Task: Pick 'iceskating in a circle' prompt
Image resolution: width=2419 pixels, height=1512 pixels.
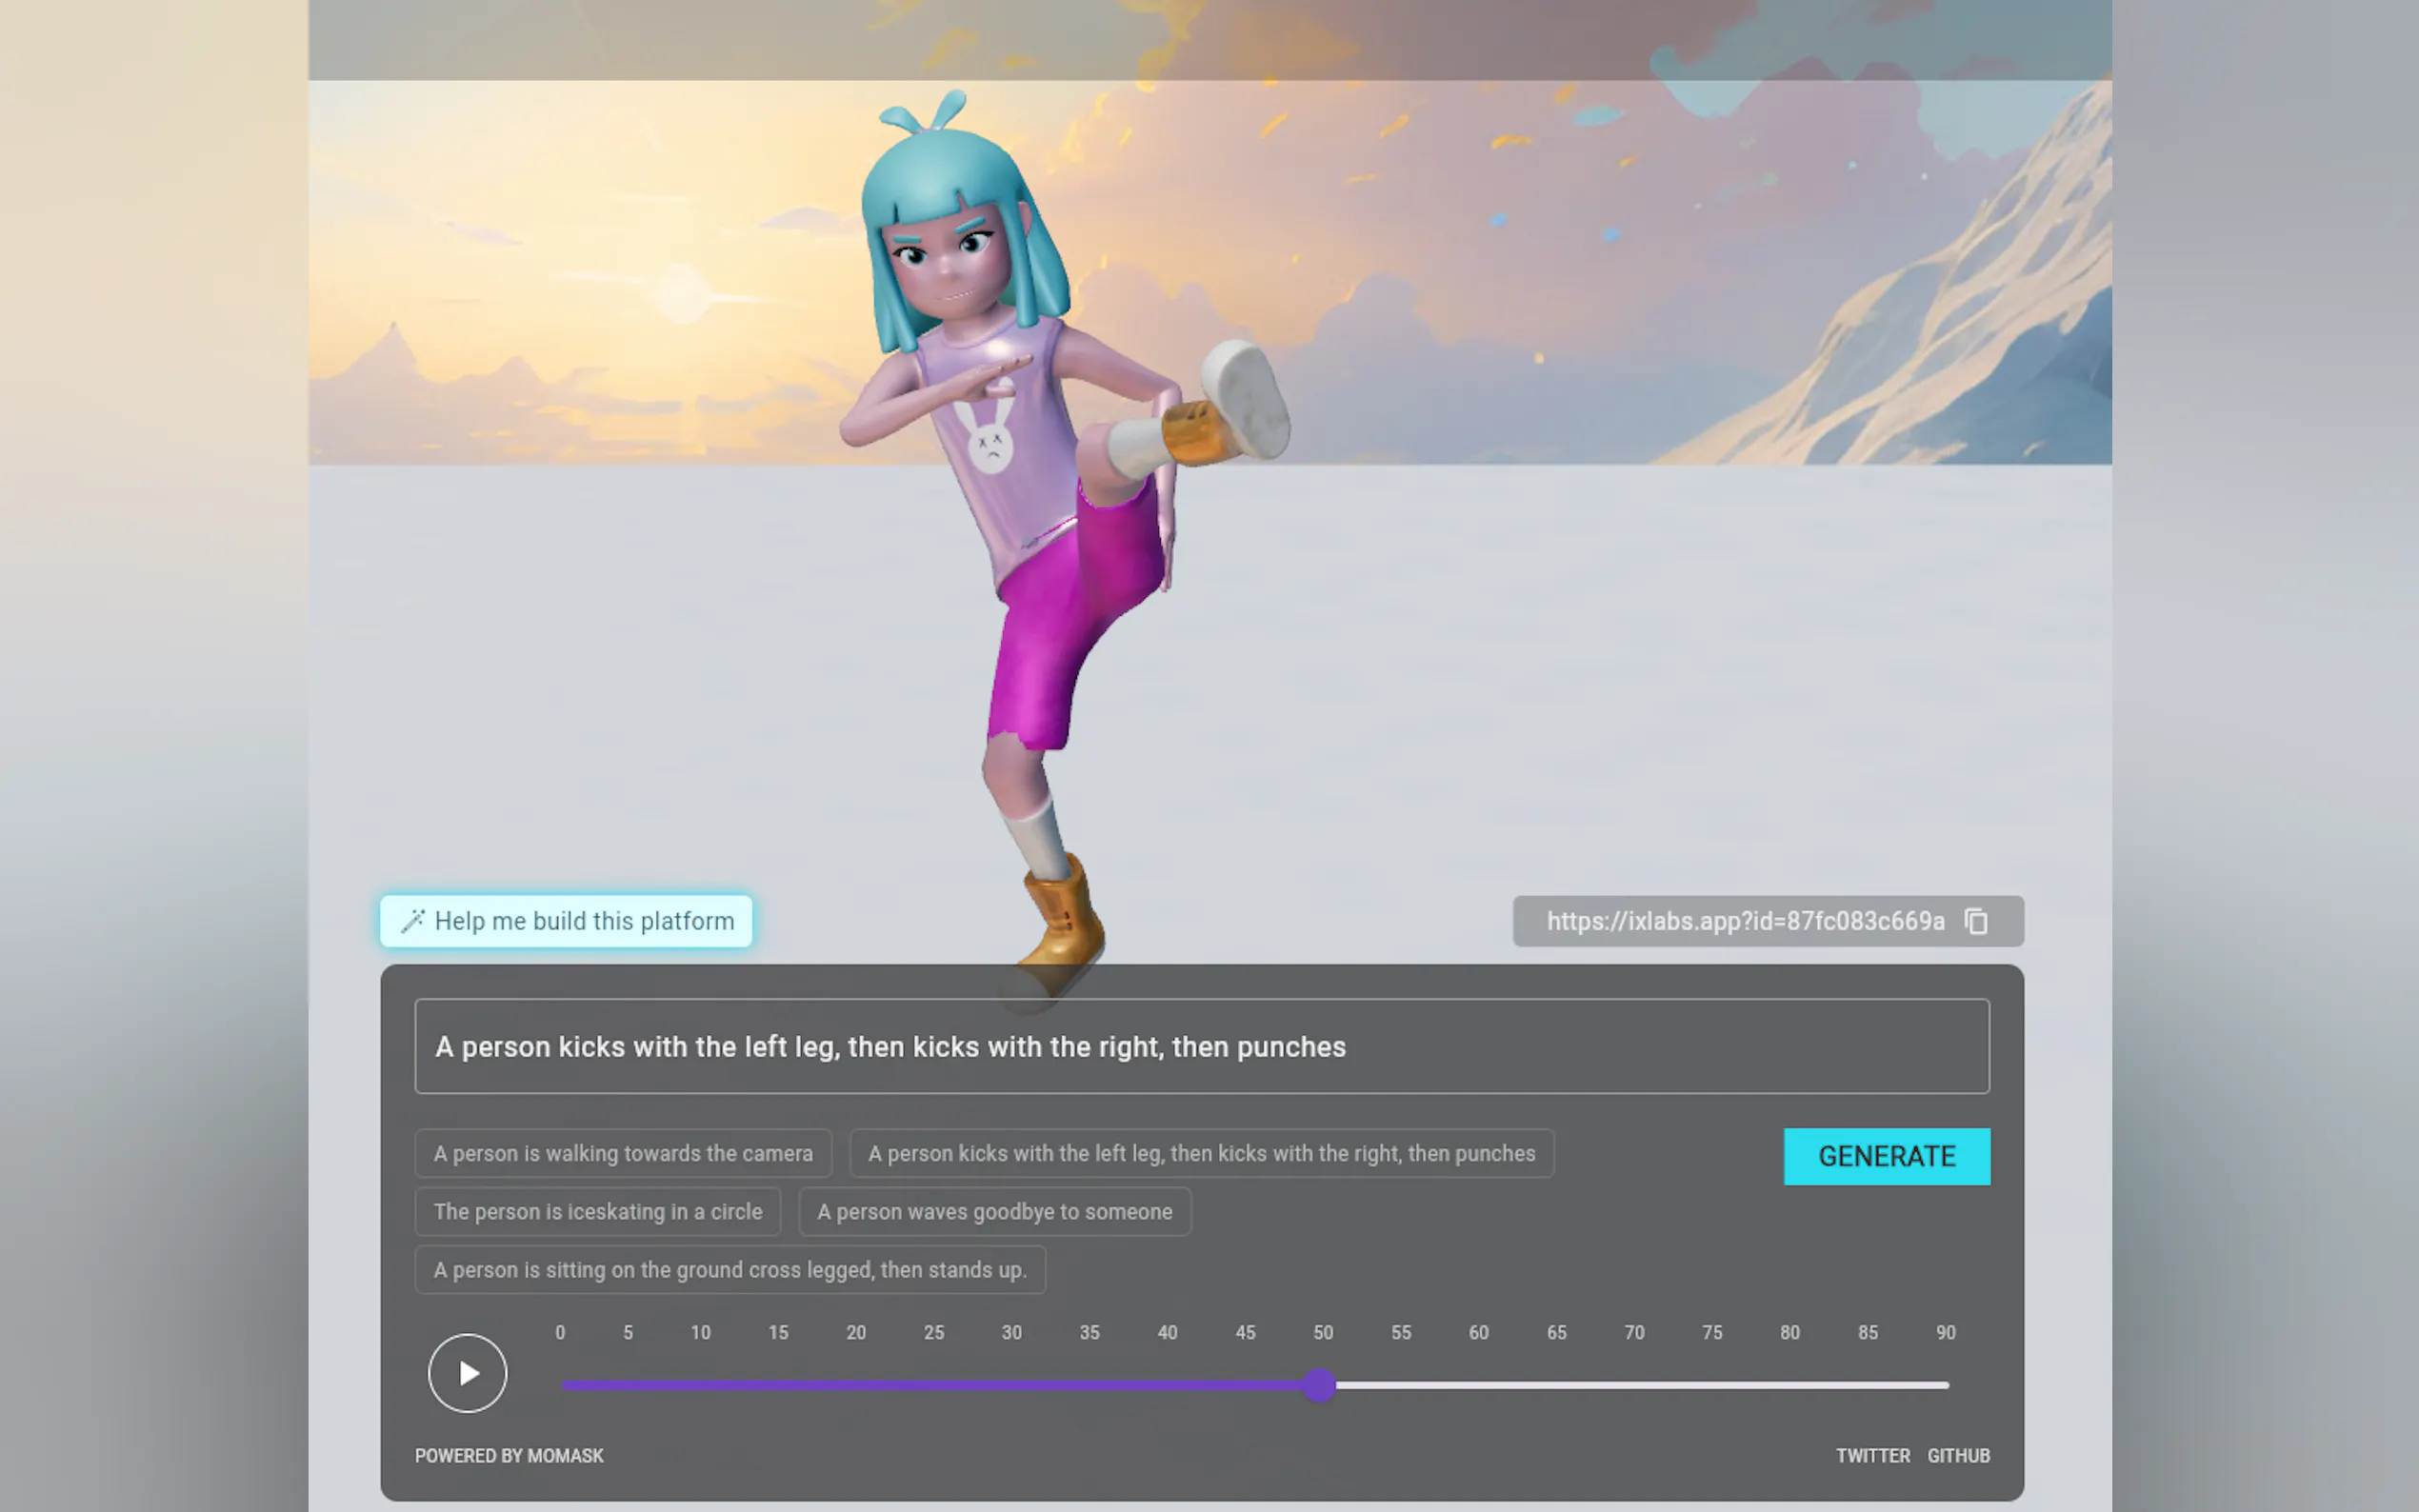Action: [x=597, y=1211]
